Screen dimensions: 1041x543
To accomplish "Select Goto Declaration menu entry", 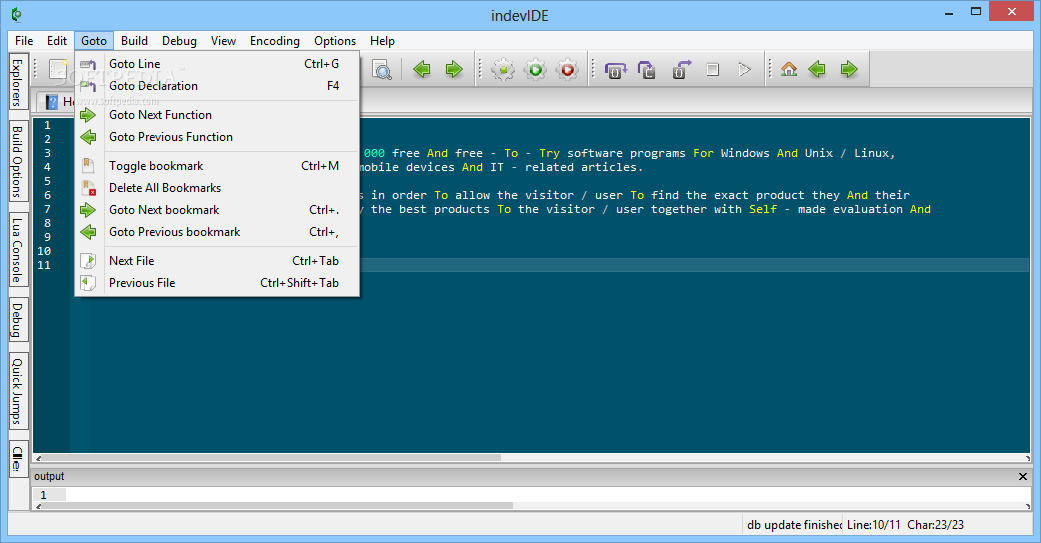I will [217, 86].
